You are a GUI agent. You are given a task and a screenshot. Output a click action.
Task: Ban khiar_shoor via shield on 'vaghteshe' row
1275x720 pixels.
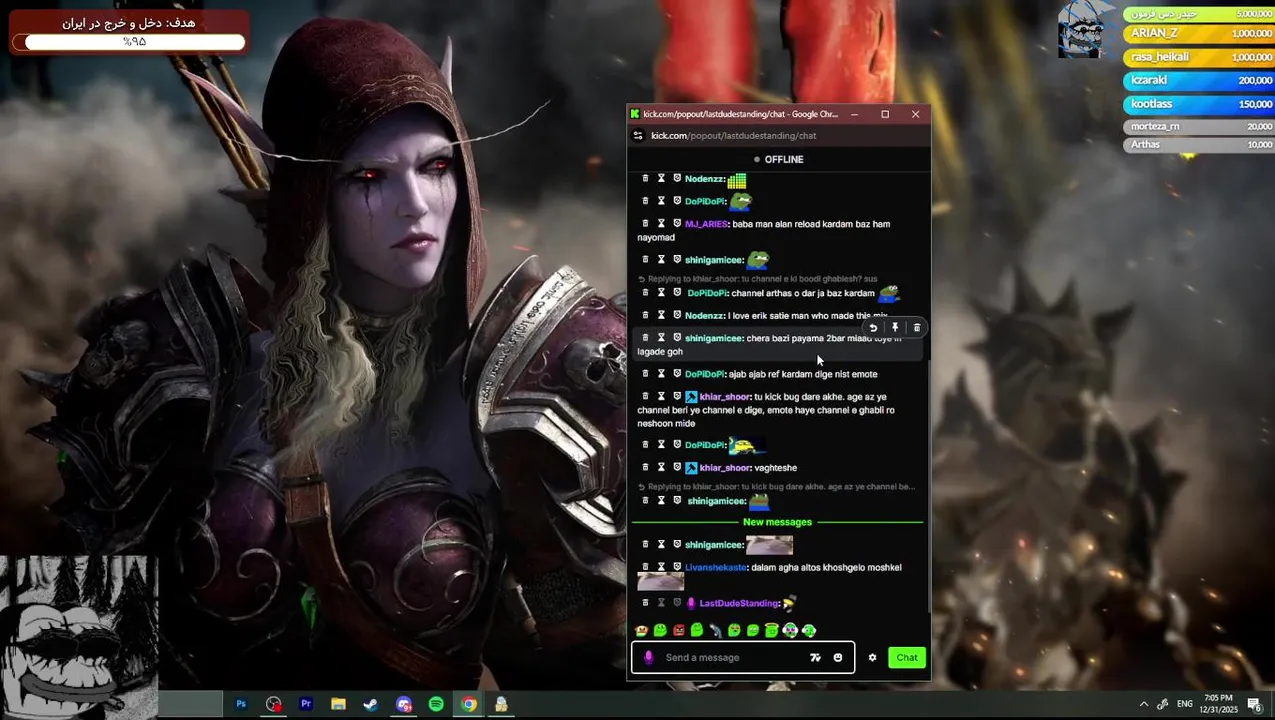coord(677,467)
